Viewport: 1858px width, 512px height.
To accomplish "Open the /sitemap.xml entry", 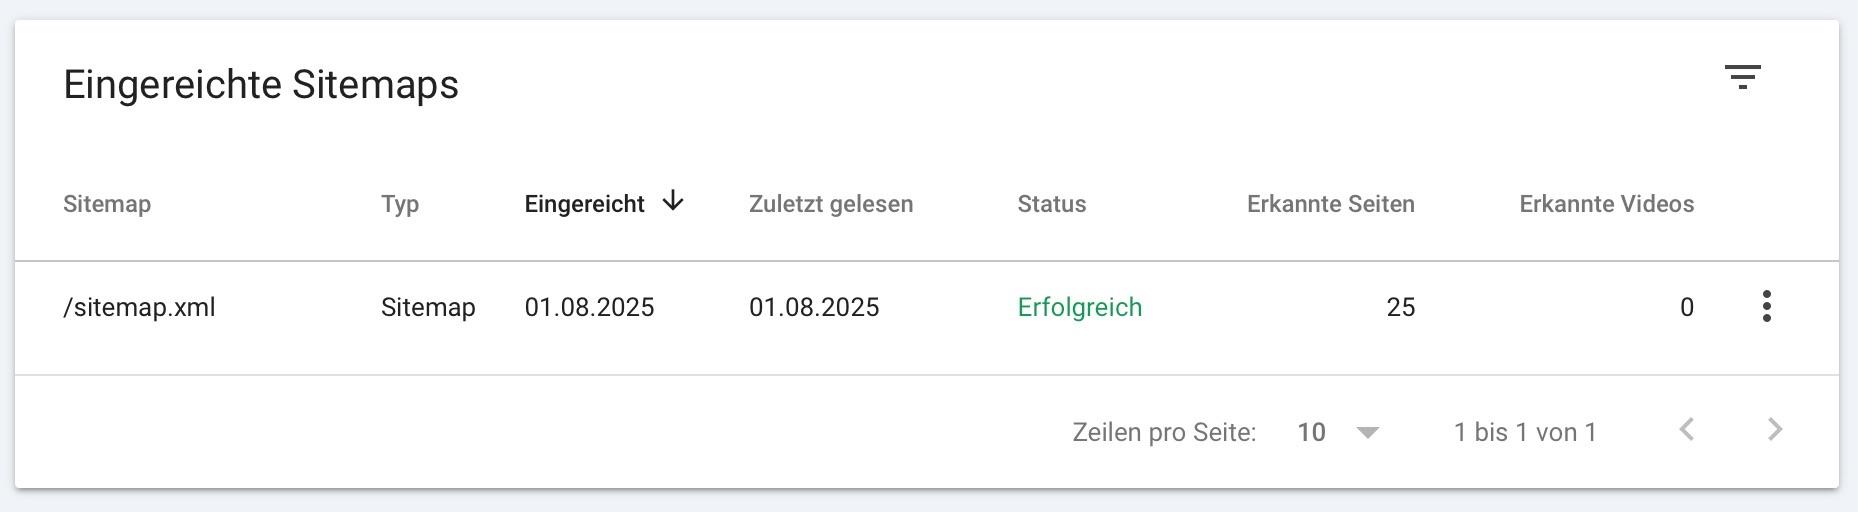I will pos(139,307).
